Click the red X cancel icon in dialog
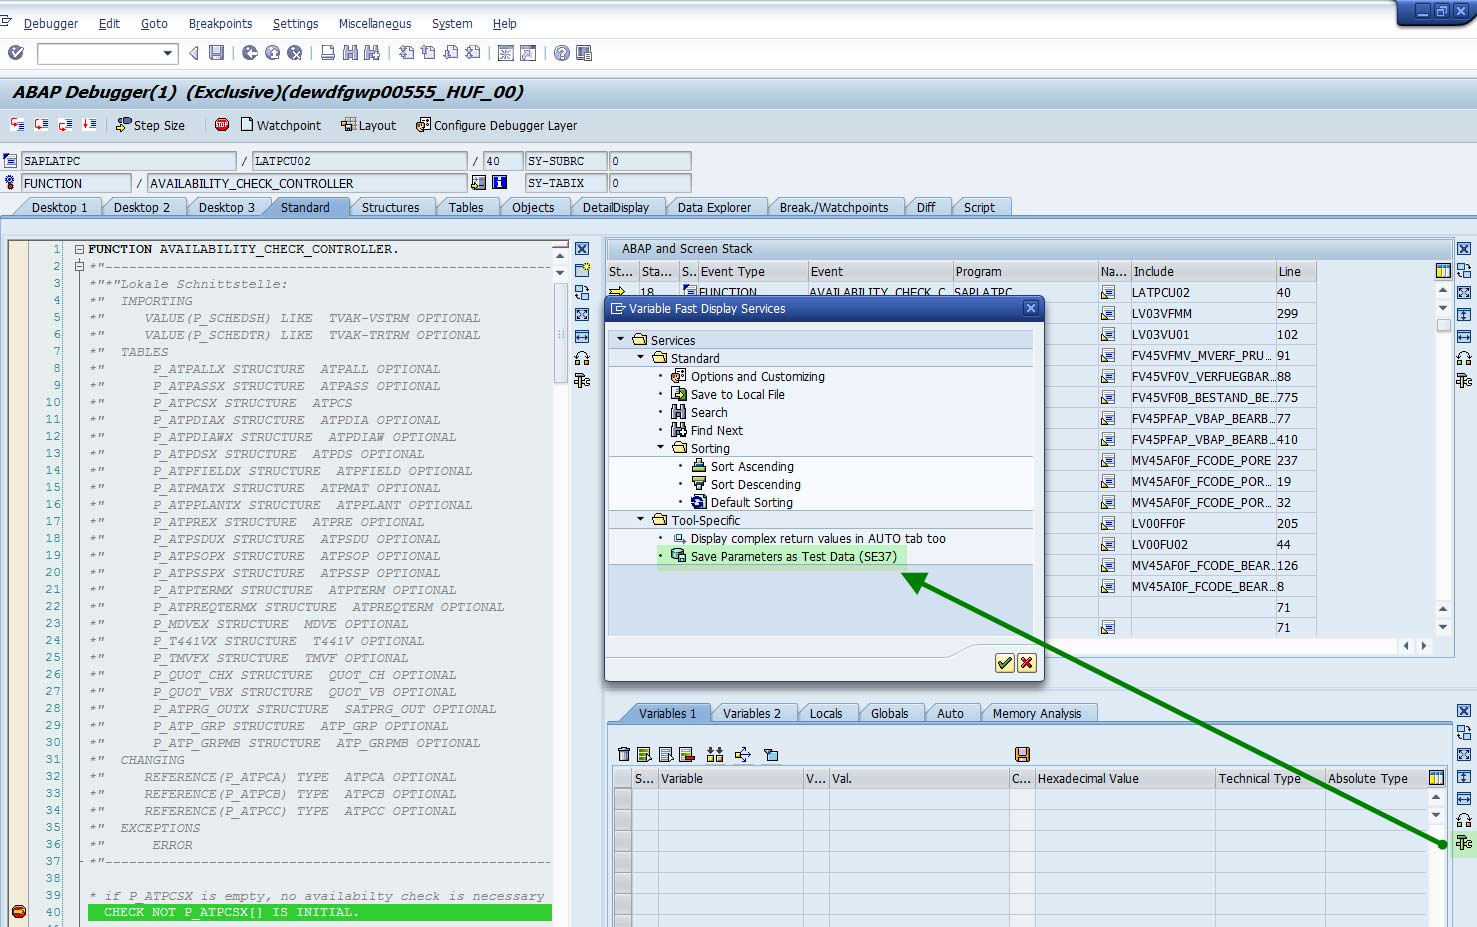1477x927 pixels. [x=1027, y=663]
